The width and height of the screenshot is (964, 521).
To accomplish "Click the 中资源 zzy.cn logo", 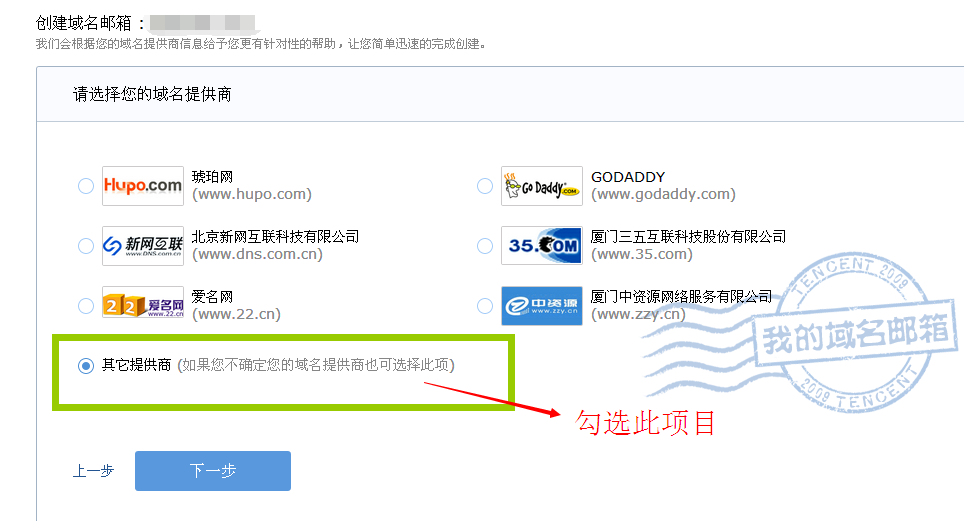I will point(542,306).
